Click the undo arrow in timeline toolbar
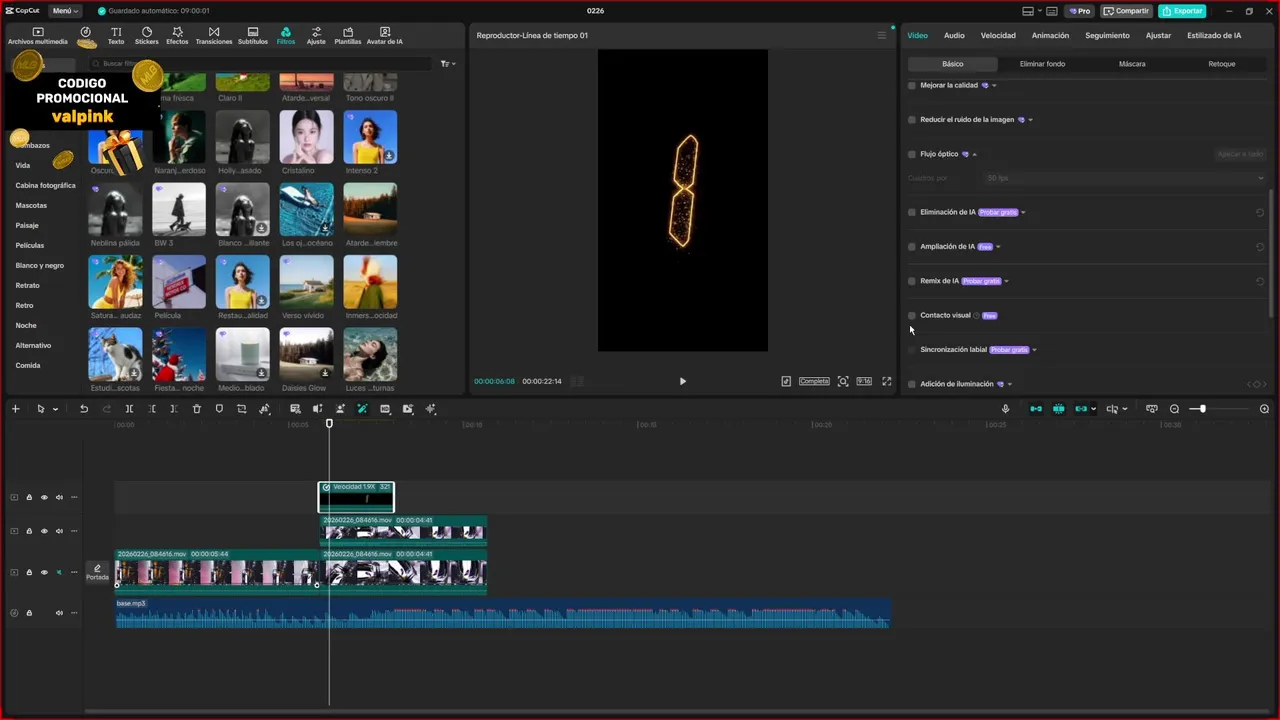This screenshot has width=1280, height=720. [84, 409]
